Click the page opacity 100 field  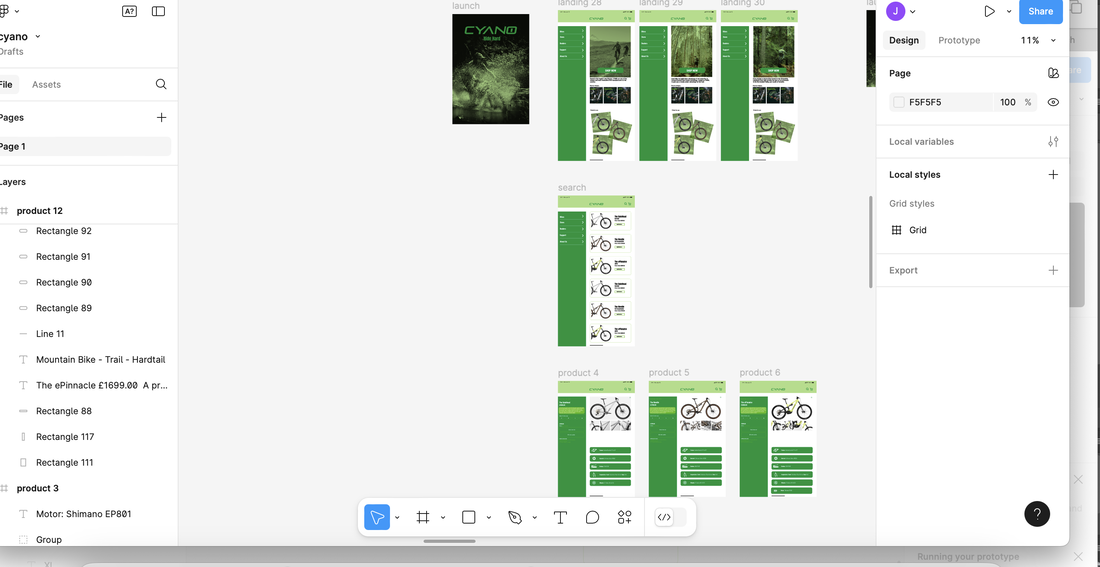pos(1008,102)
